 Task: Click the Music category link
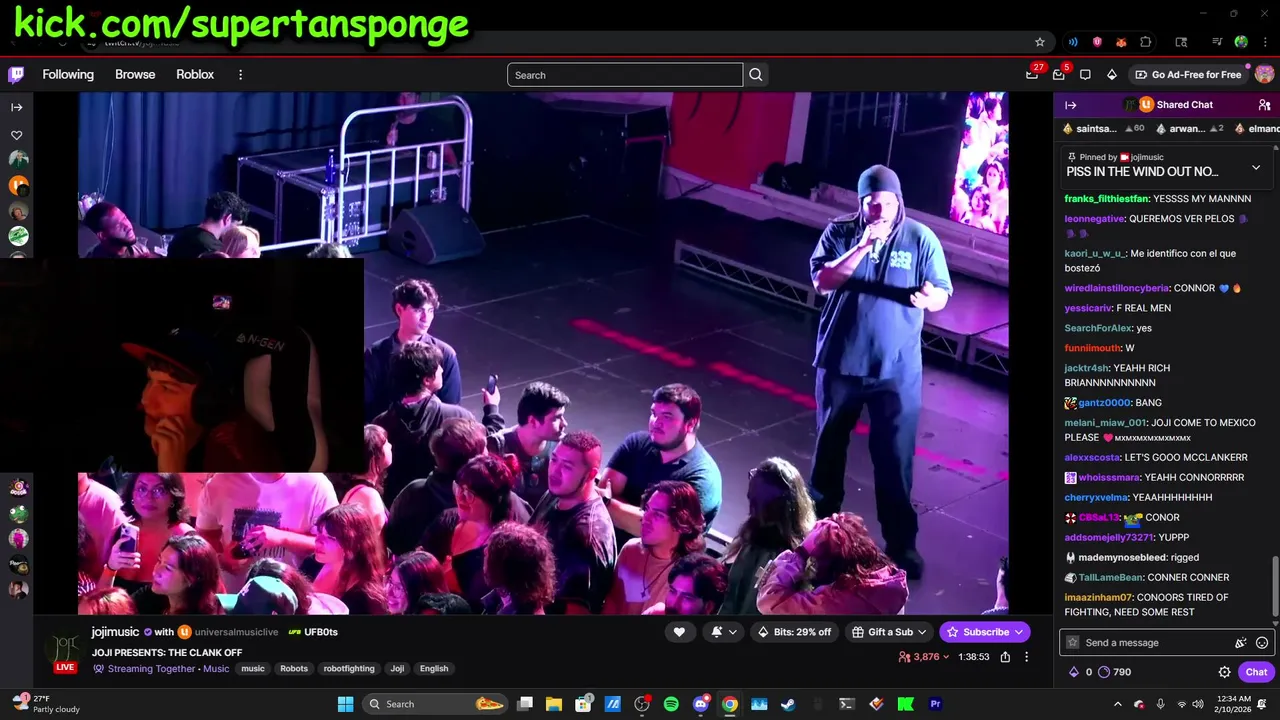coord(216,669)
